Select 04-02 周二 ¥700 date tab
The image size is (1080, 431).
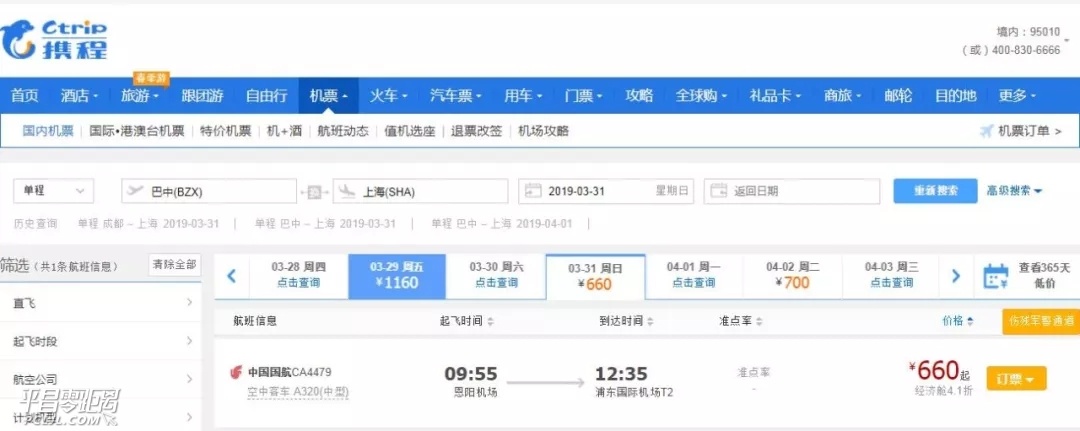point(792,276)
